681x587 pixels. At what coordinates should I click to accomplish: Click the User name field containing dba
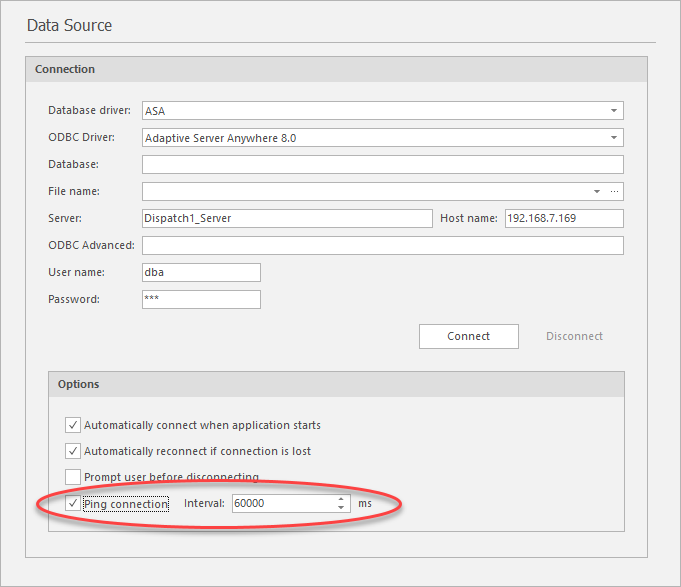coord(201,272)
